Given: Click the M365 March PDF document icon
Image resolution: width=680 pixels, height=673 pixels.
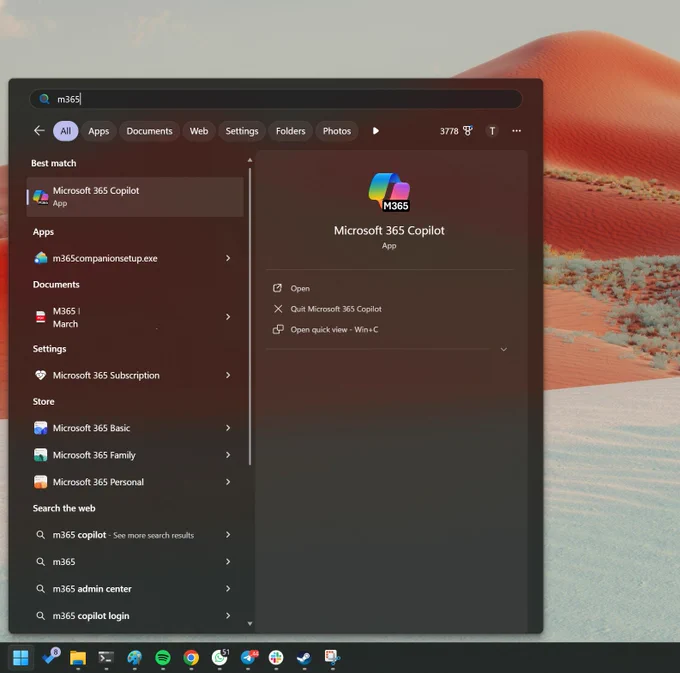Looking at the screenshot, I should 41,317.
